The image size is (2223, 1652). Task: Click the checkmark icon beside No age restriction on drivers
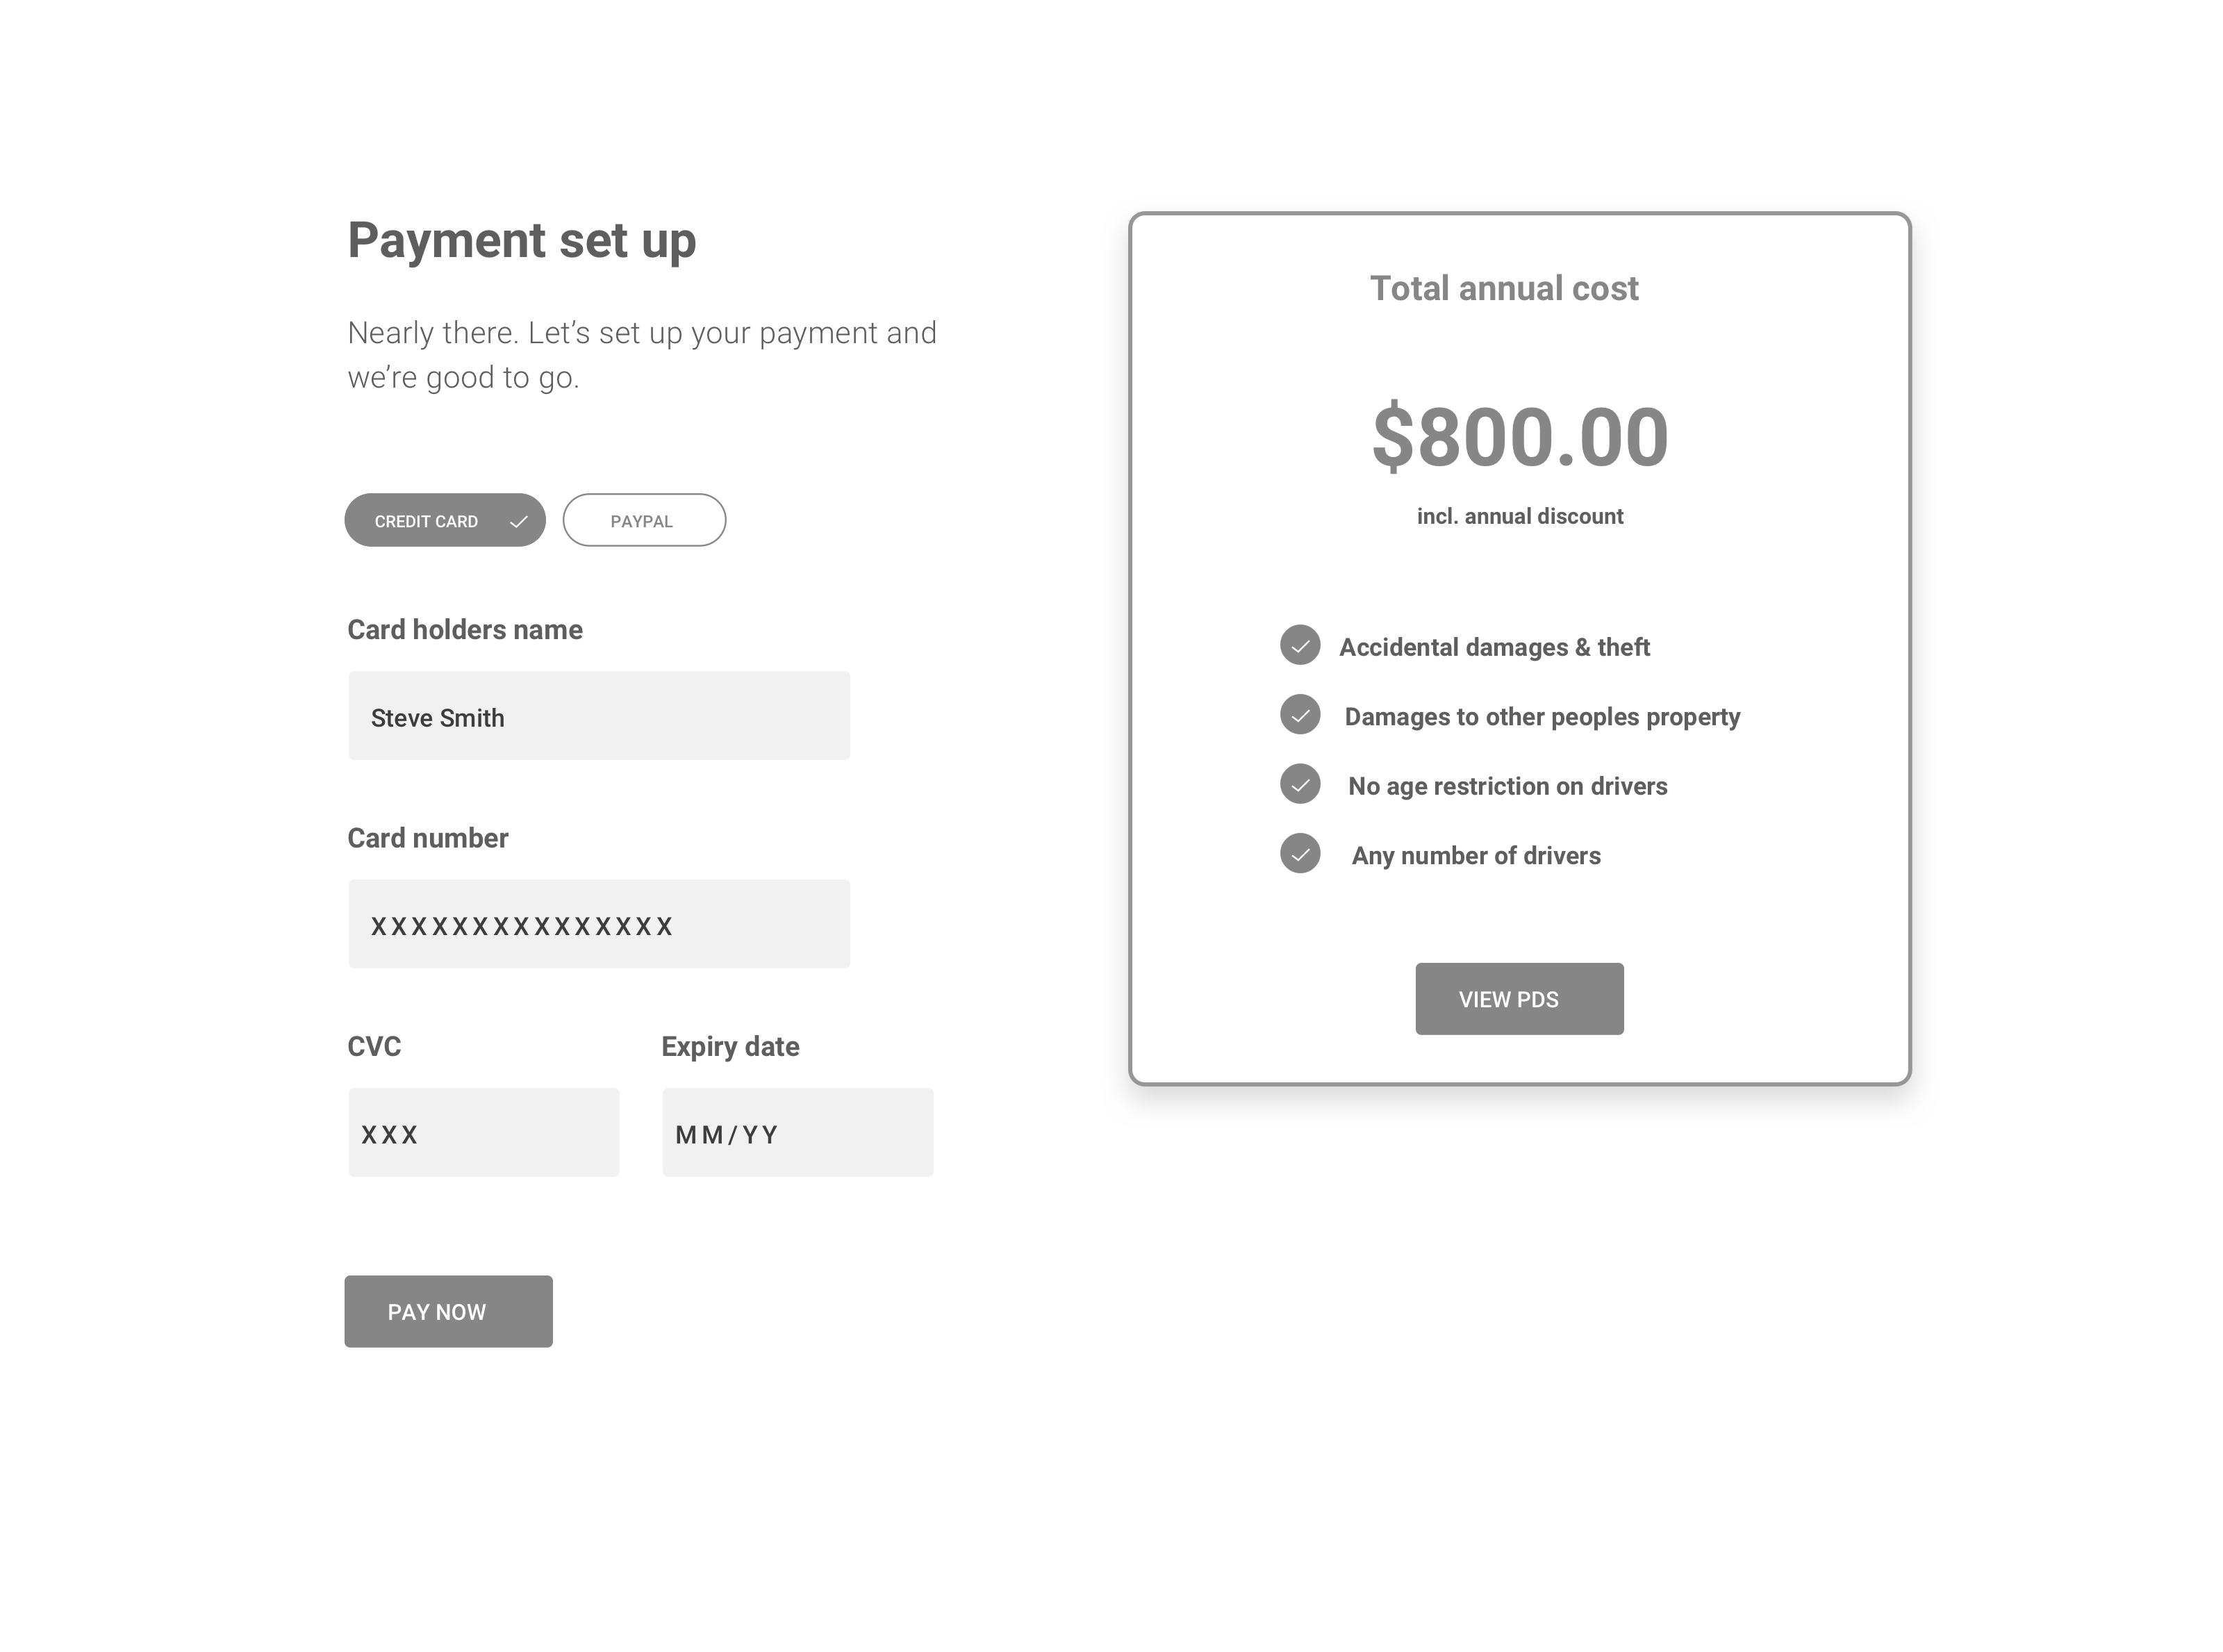click(1300, 784)
